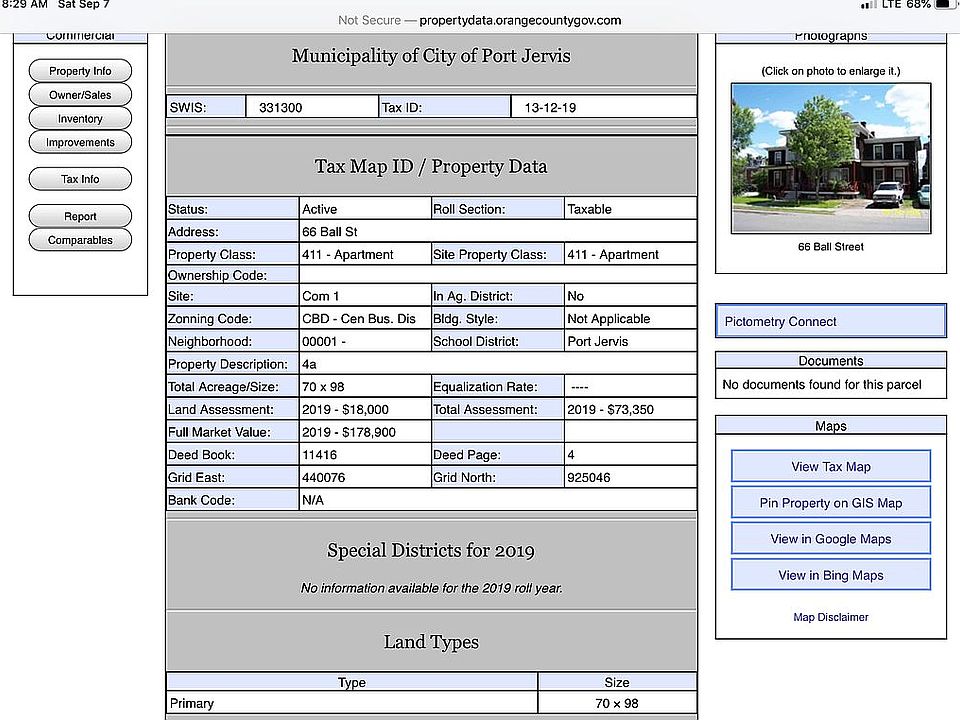The width and height of the screenshot is (960, 720).
Task: Click the 66 Ball Street photo caption
Action: [x=831, y=247]
